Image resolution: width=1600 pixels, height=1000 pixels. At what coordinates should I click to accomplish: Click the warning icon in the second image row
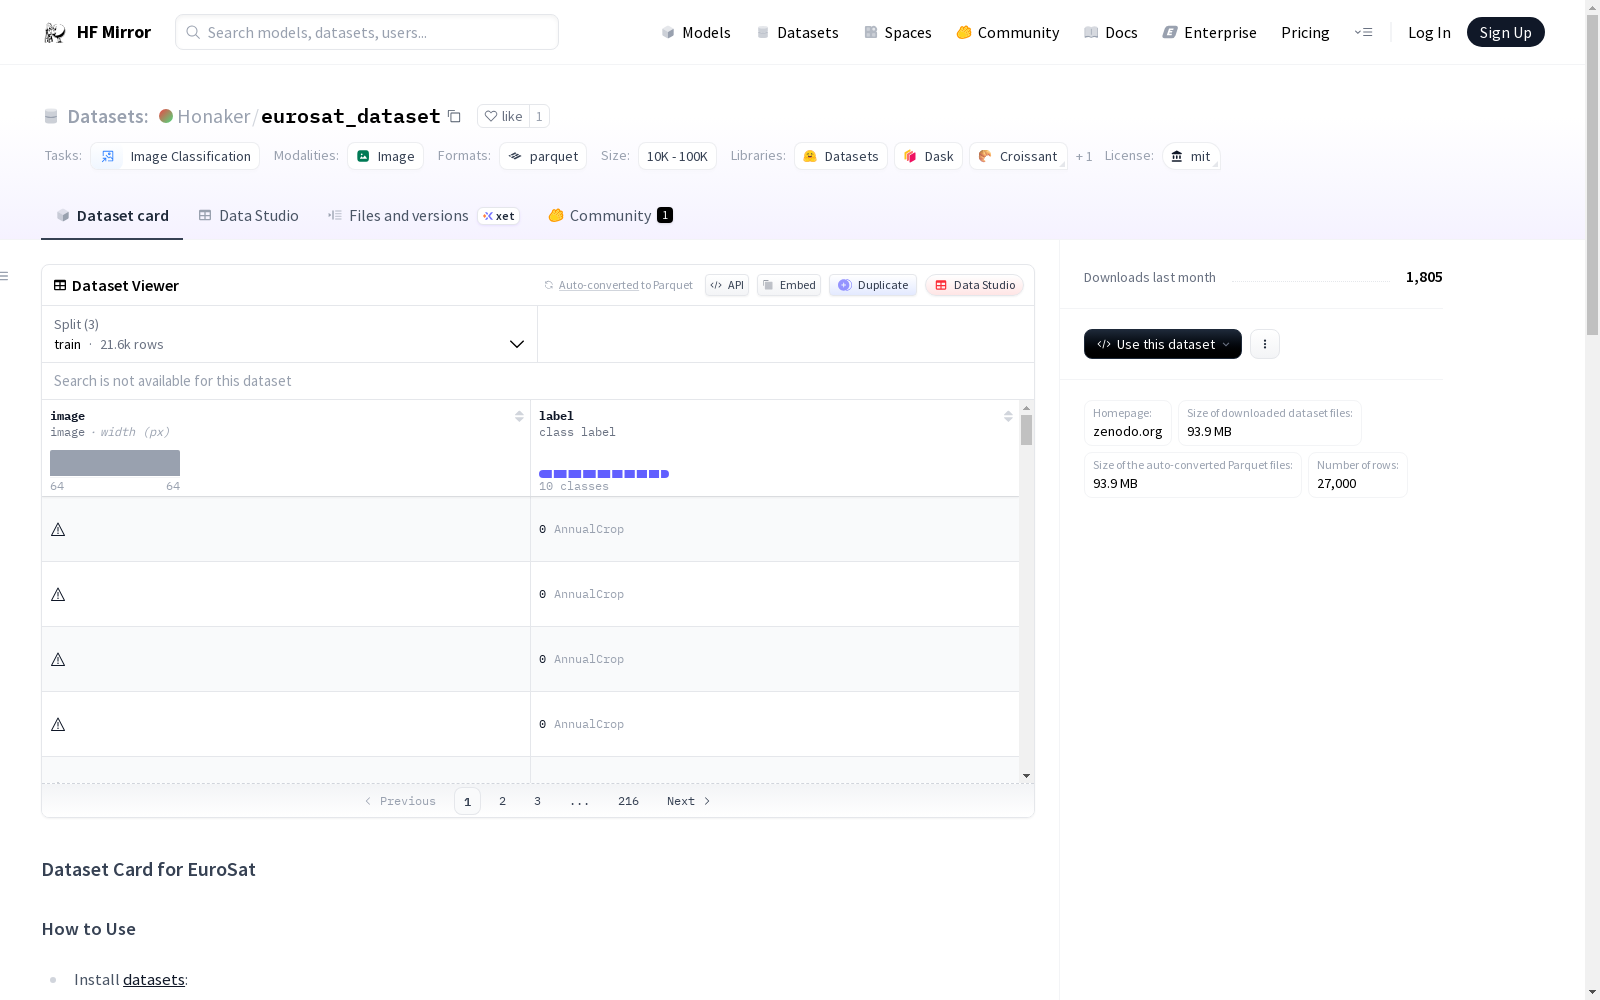coord(58,594)
